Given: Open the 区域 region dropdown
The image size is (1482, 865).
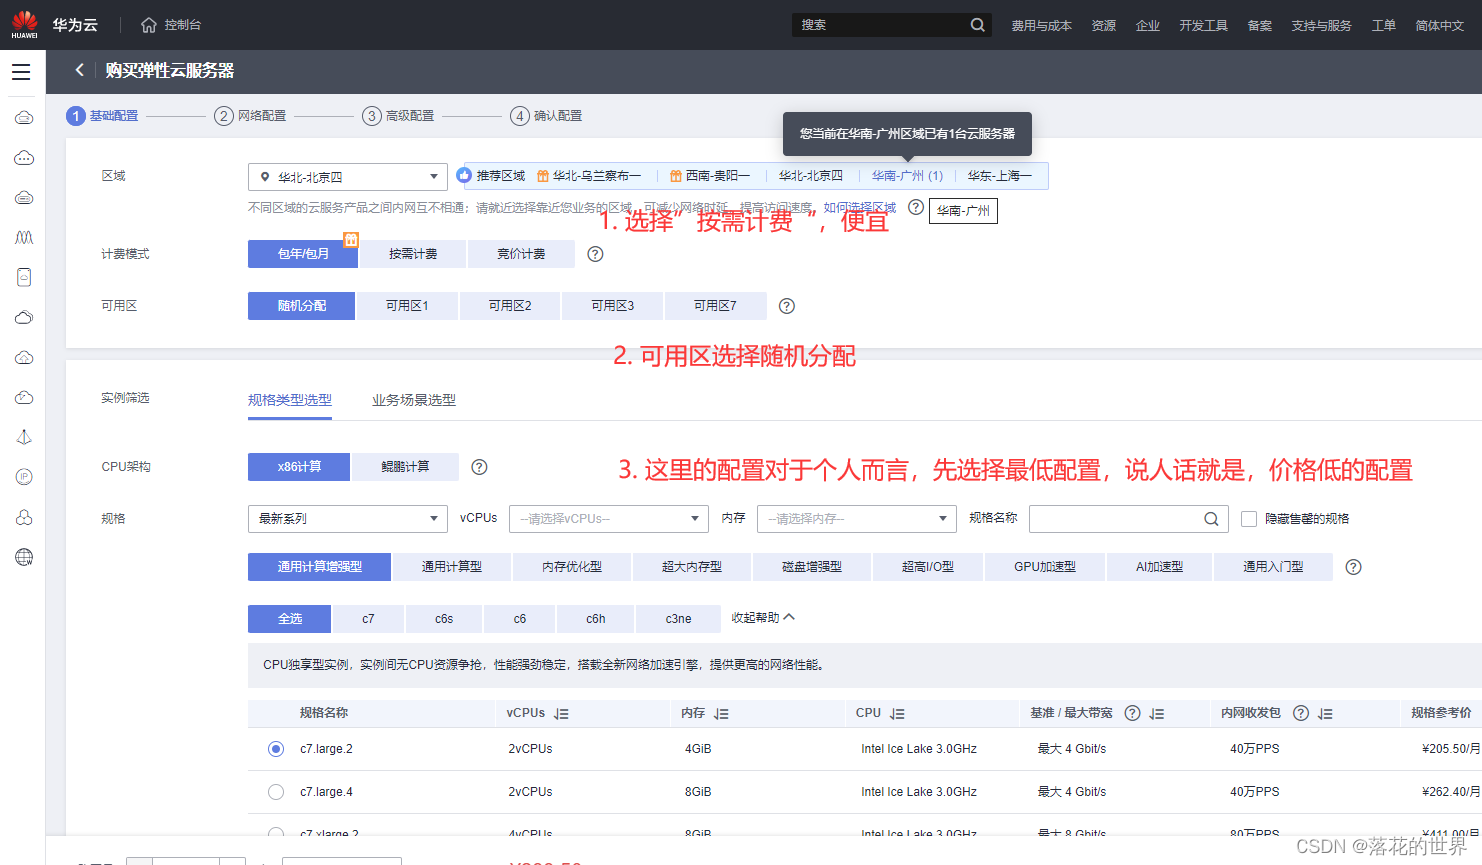Looking at the screenshot, I should point(348,177).
